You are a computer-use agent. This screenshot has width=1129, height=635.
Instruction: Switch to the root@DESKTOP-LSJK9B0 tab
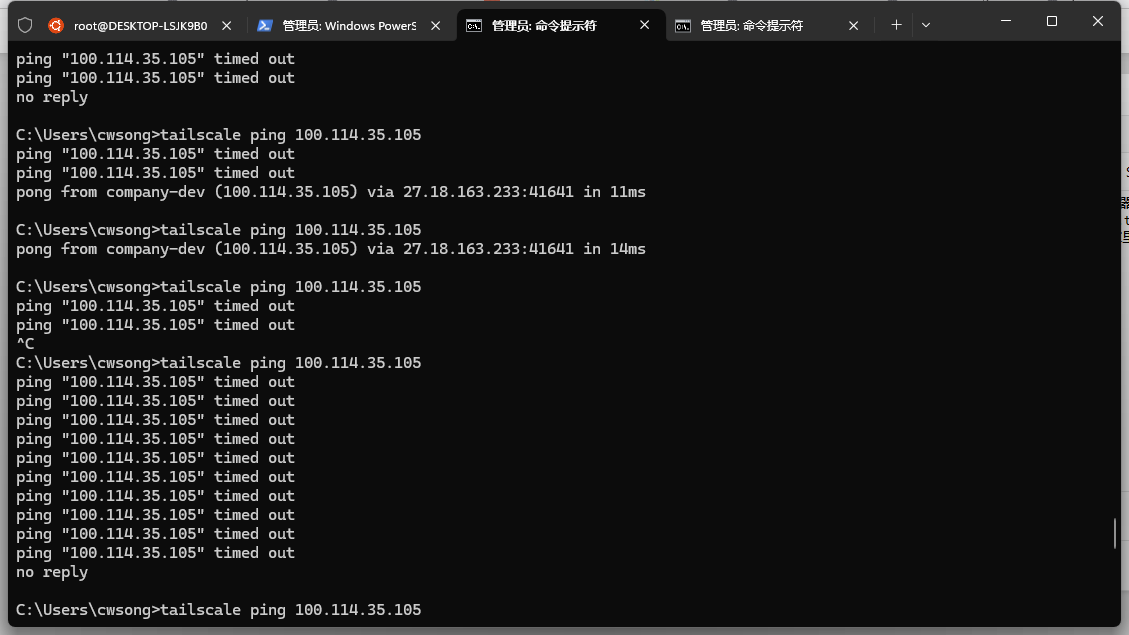pos(140,26)
